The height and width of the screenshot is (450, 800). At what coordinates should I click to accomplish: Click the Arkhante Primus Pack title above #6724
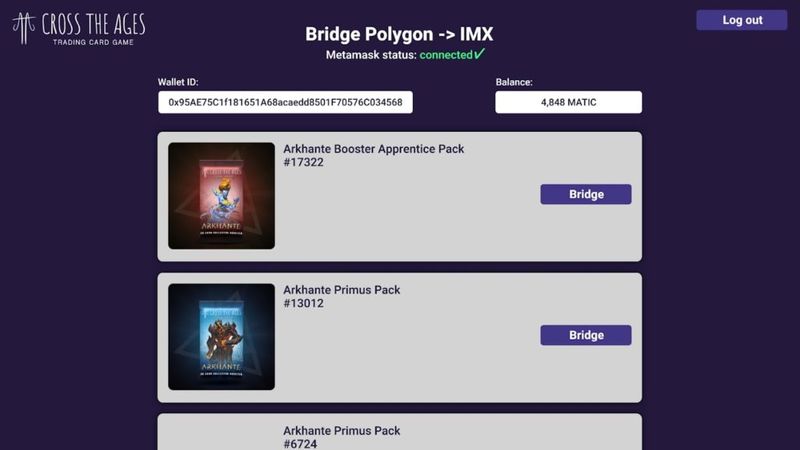click(x=341, y=431)
